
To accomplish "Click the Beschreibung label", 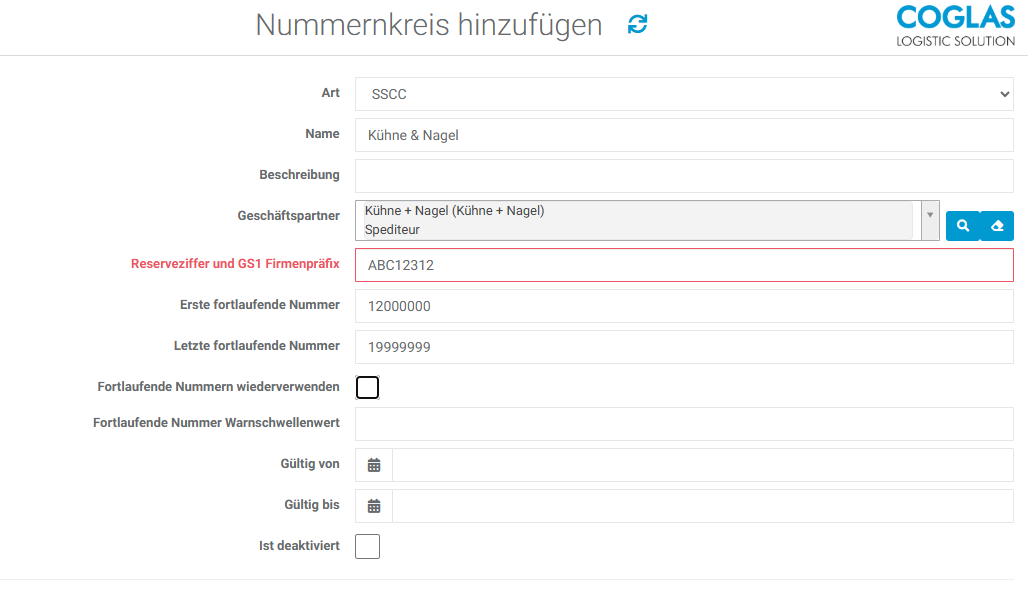I will click(299, 175).
